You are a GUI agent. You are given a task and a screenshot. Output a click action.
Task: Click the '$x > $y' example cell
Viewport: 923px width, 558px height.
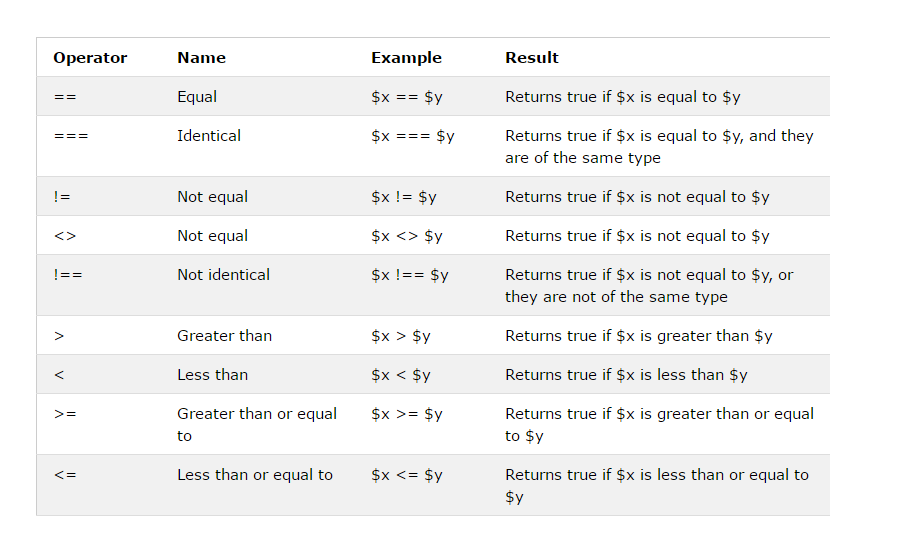pyautogui.click(x=400, y=336)
